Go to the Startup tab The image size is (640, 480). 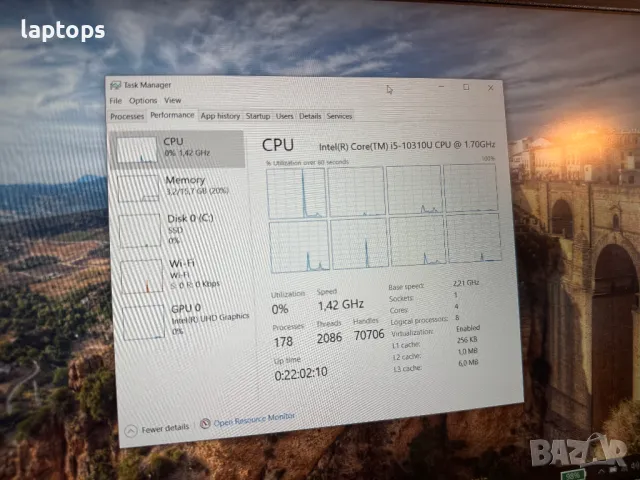[x=258, y=116]
